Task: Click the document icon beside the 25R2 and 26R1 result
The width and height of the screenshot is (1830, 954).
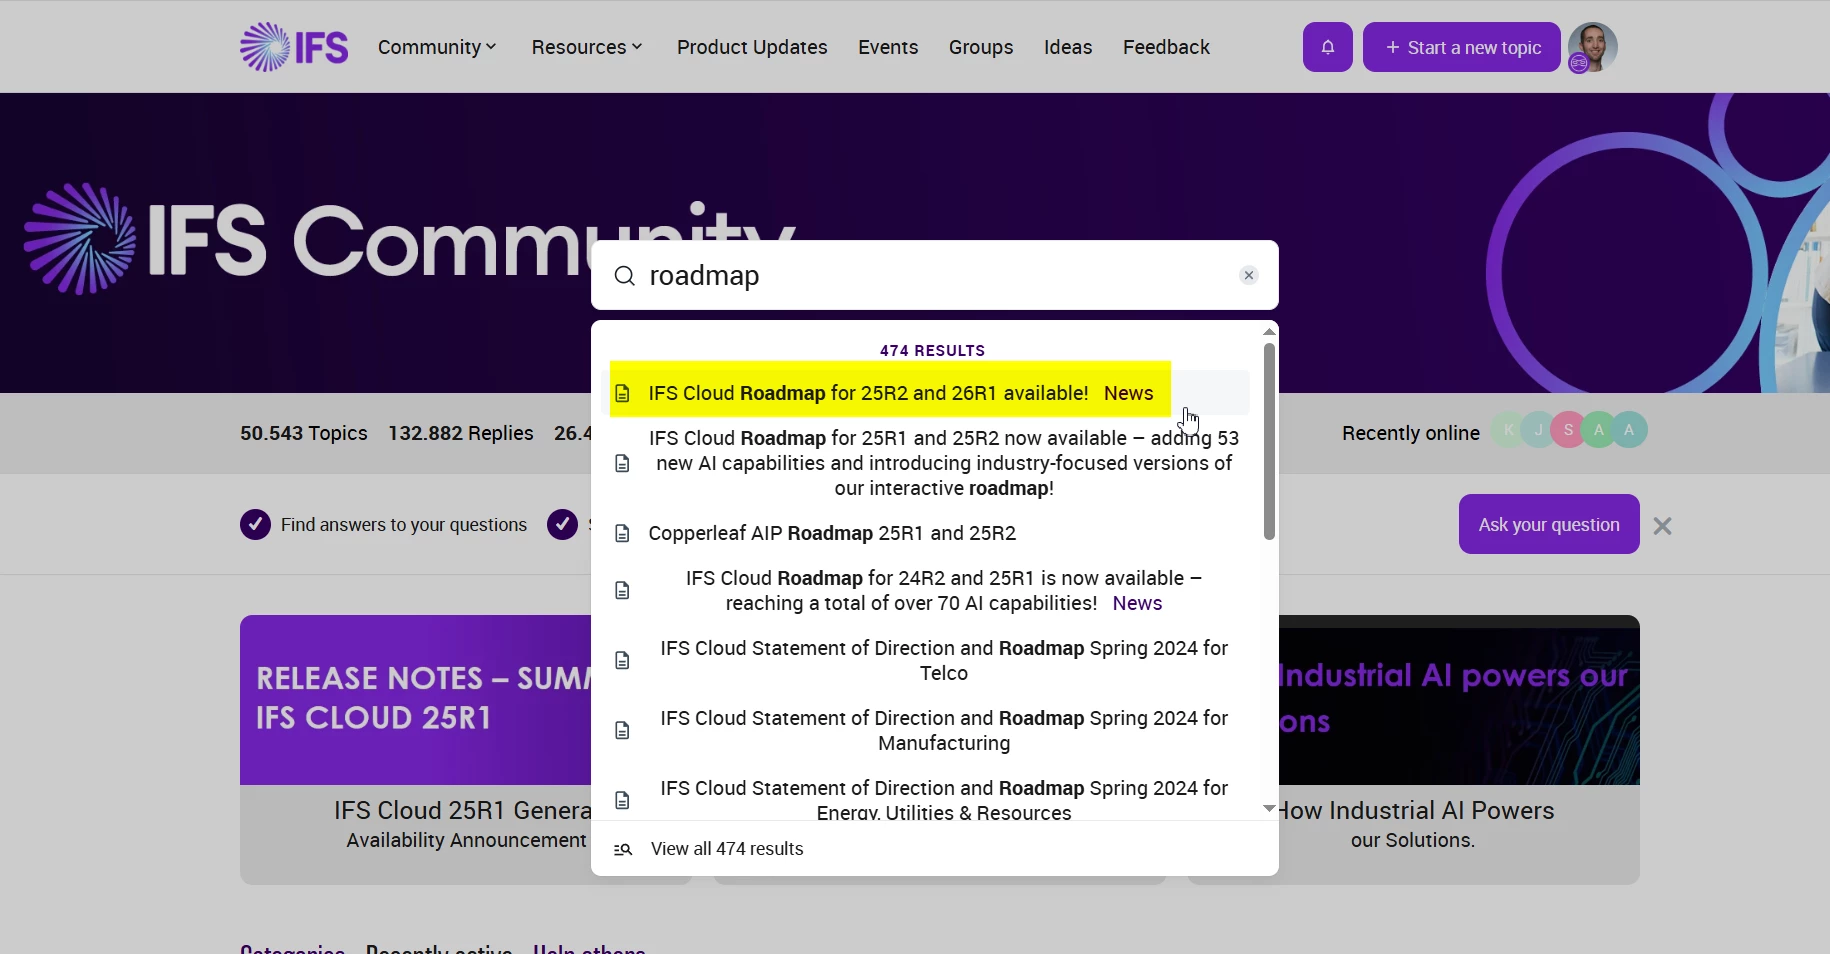Action: pos(622,394)
